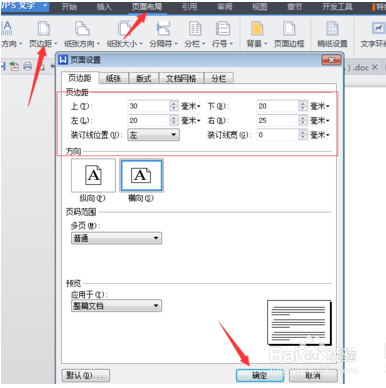The height and width of the screenshot is (388, 386).
Task: Open the 页面布局 ribbon tab
Action: 147,7
